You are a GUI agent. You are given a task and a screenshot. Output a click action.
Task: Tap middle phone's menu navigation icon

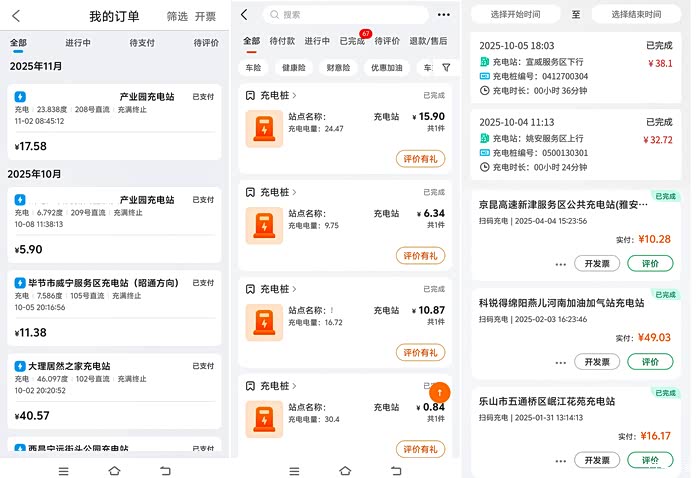294,471
